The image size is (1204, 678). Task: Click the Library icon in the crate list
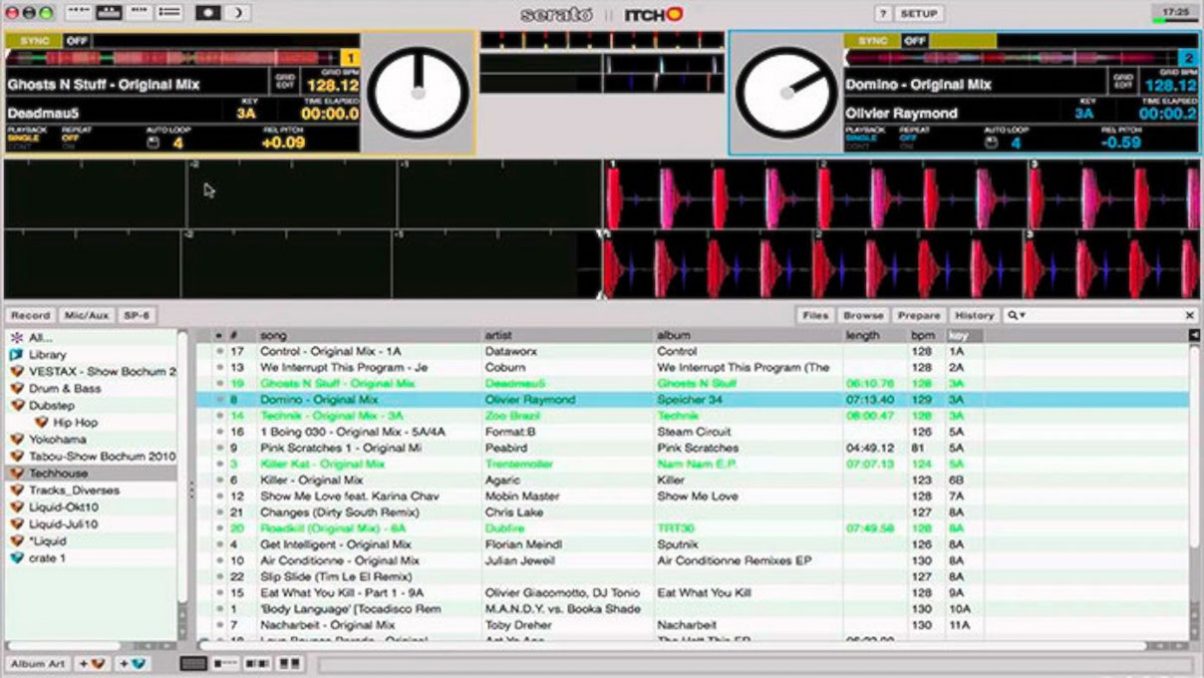(16, 354)
